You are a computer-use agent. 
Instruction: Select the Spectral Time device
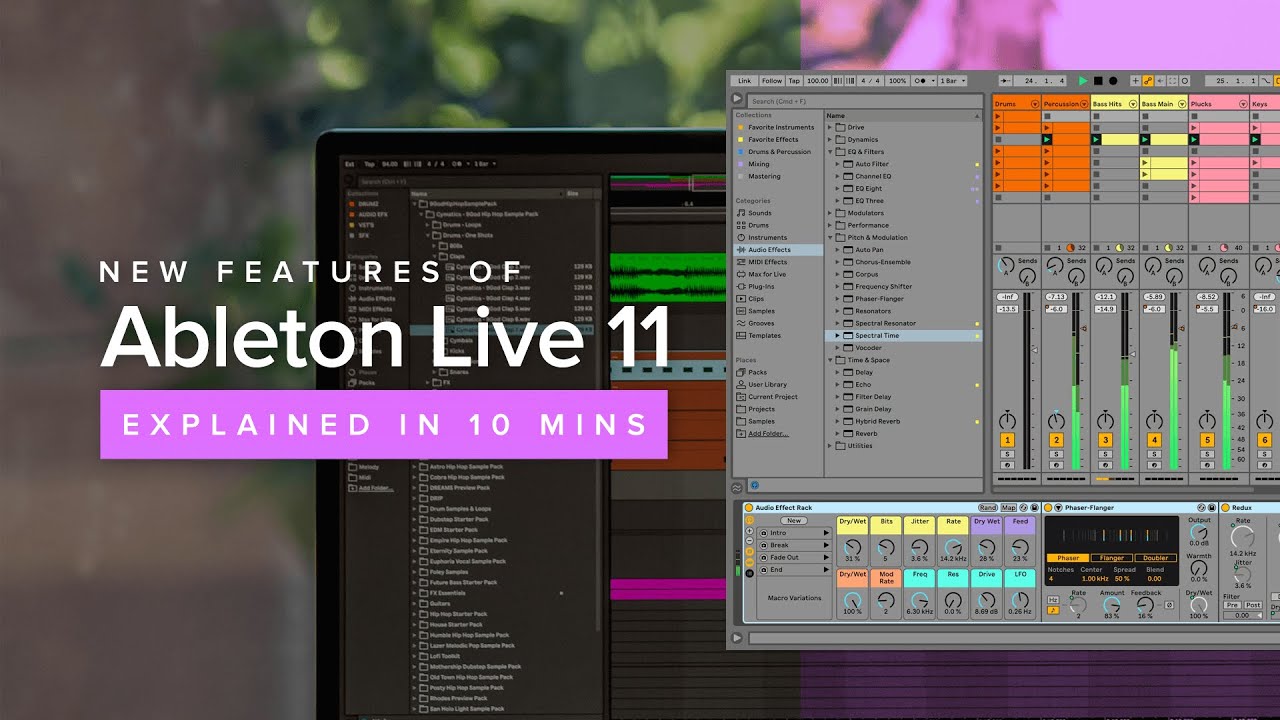pos(904,336)
